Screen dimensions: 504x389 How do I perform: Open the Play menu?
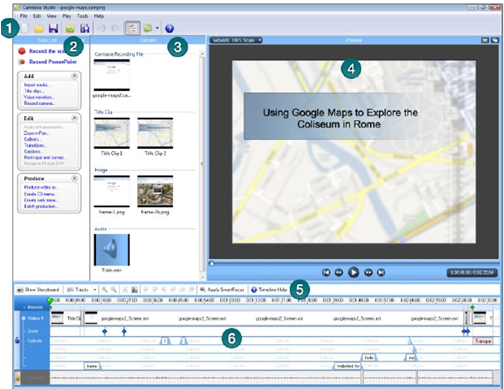tap(67, 16)
